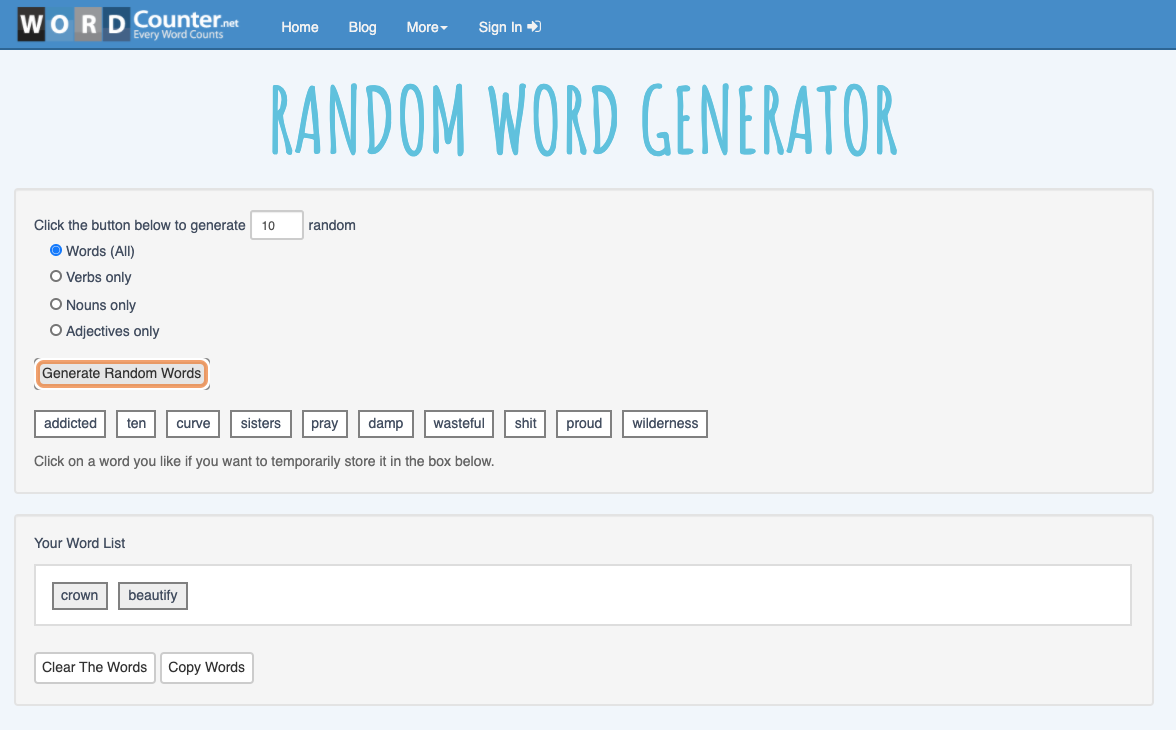This screenshot has width=1176, height=730.
Task: Select the Nouns only radio button
Action: click(56, 304)
